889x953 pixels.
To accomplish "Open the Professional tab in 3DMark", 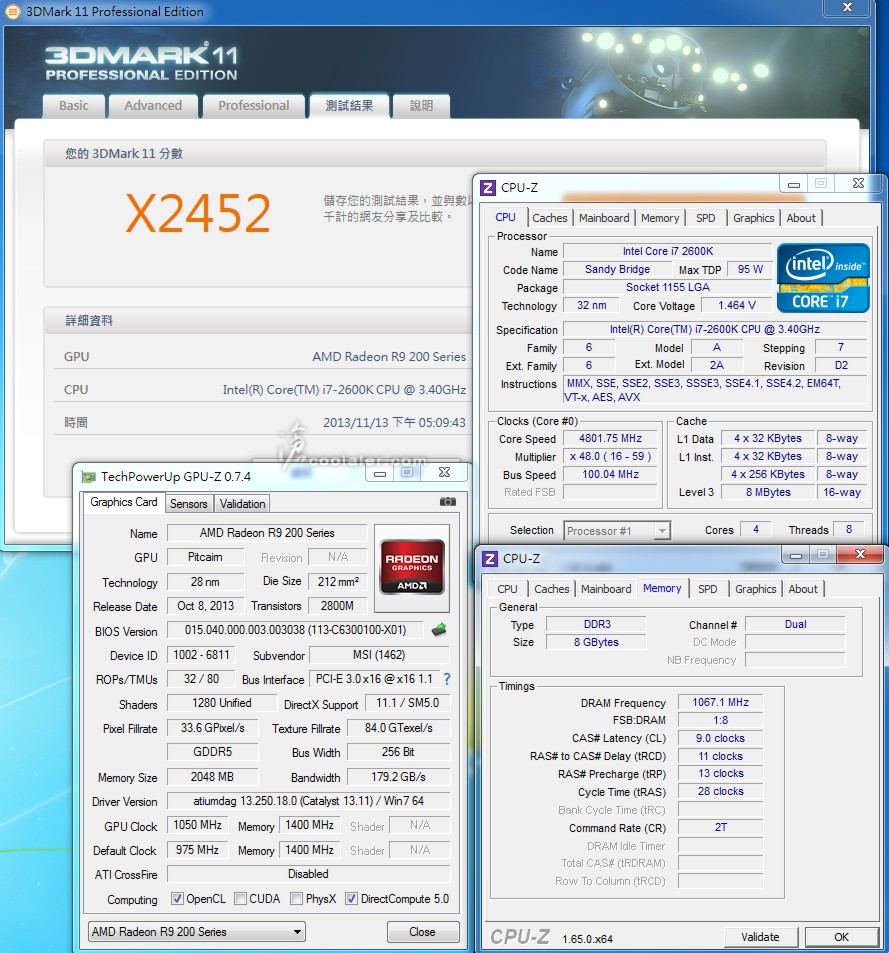I will click(x=254, y=106).
